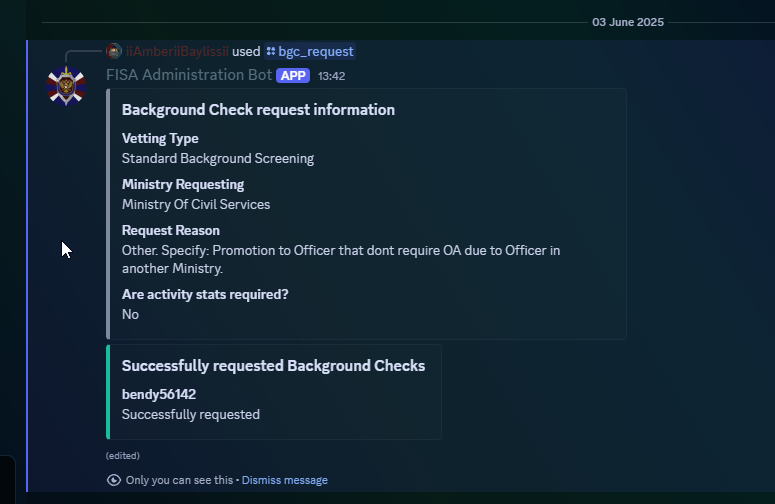
Task: Click the Only you can see this notice
Action: [x=179, y=480]
